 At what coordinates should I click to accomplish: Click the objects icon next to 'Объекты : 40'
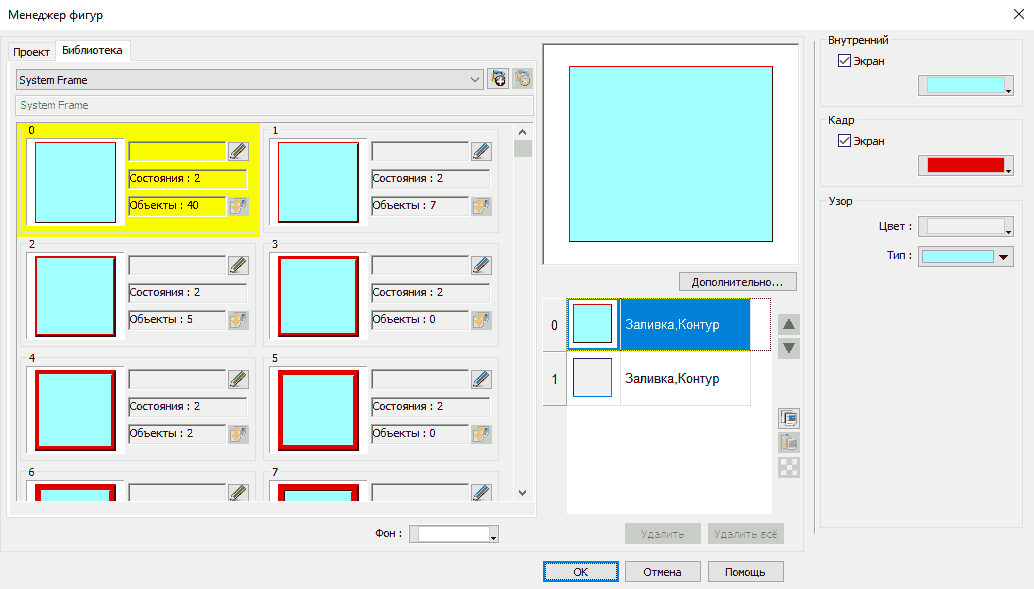pyautogui.click(x=238, y=206)
